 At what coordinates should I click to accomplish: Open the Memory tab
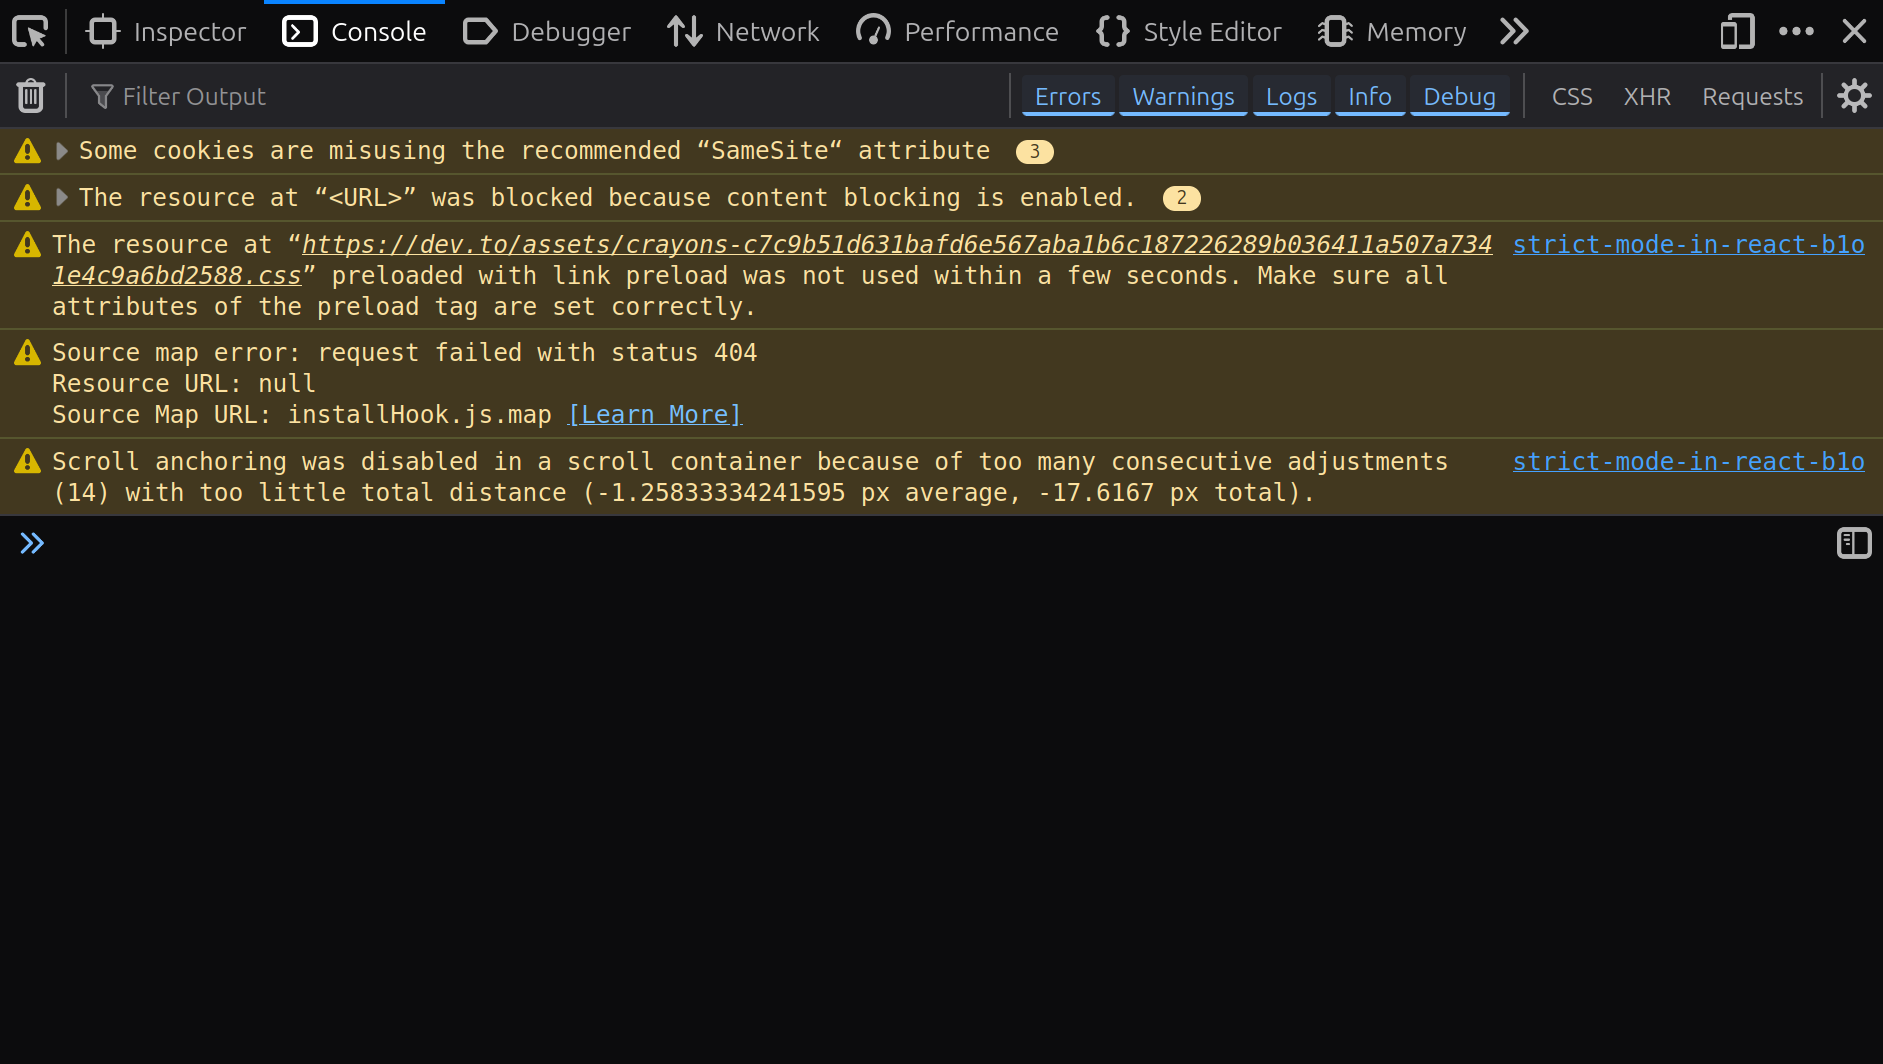(1391, 32)
